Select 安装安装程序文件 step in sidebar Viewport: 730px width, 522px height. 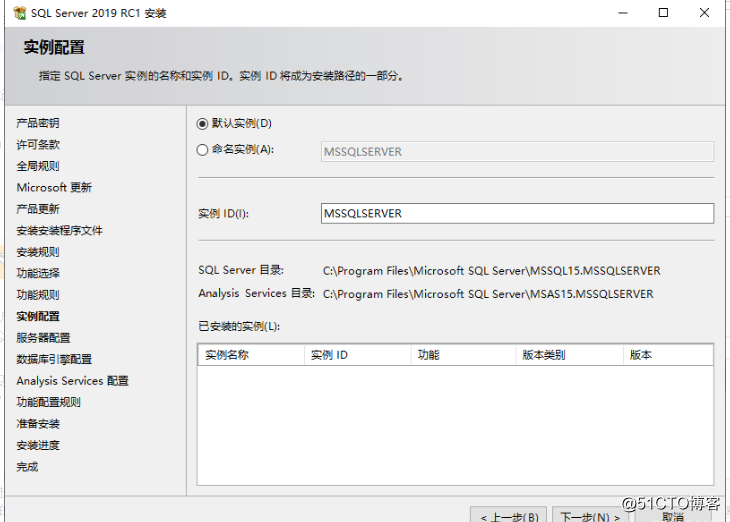click(x=59, y=230)
